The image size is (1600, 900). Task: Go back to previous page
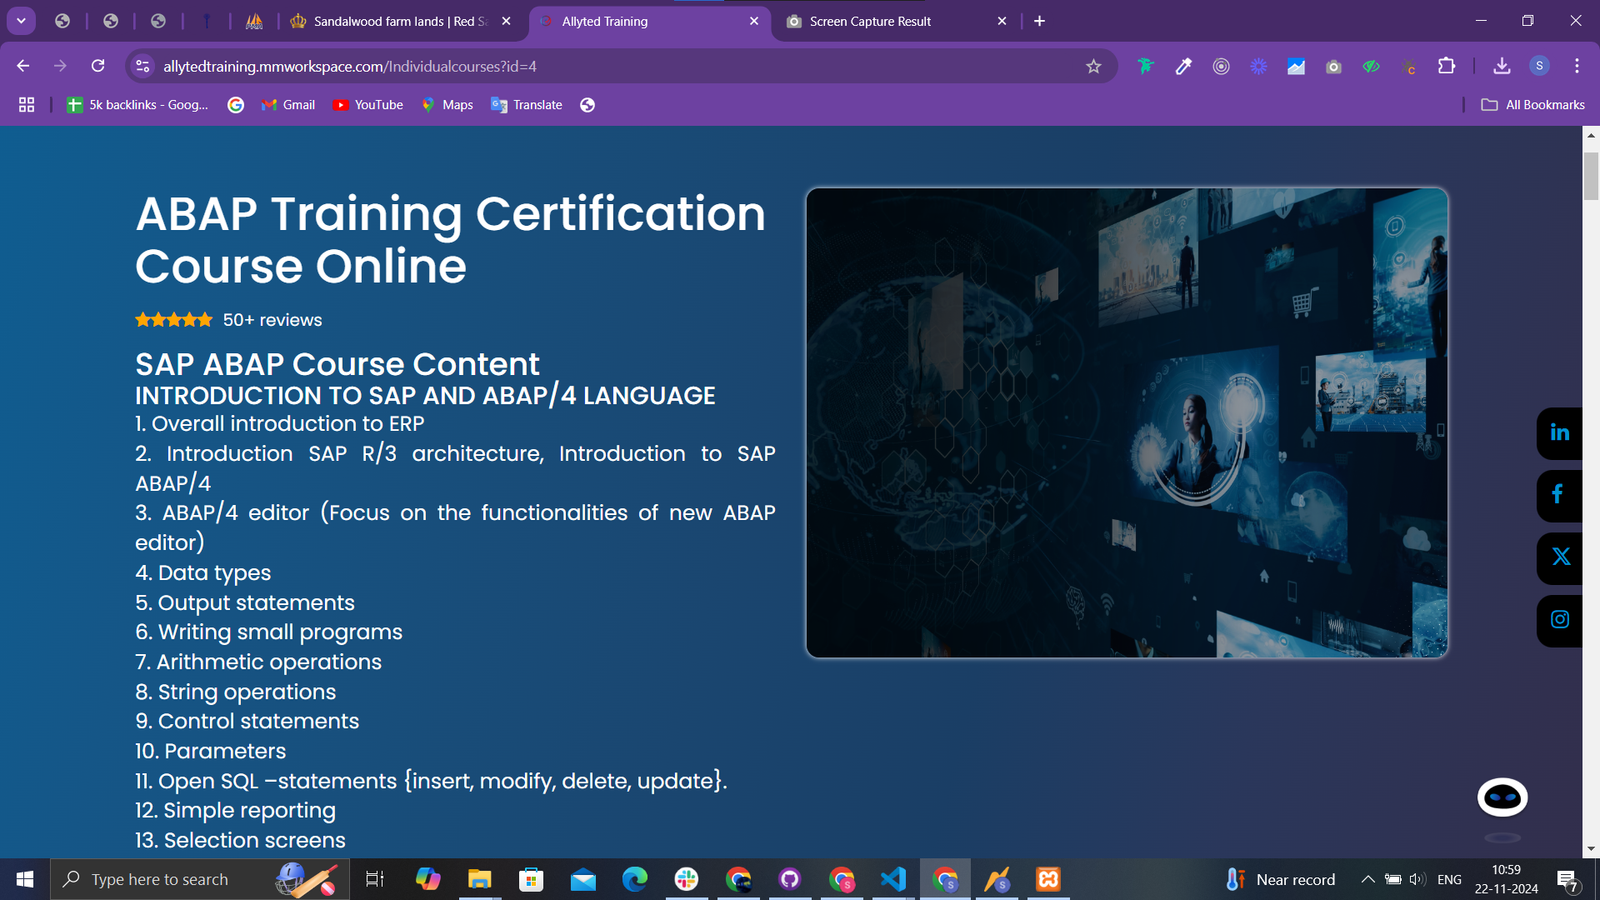(23, 66)
